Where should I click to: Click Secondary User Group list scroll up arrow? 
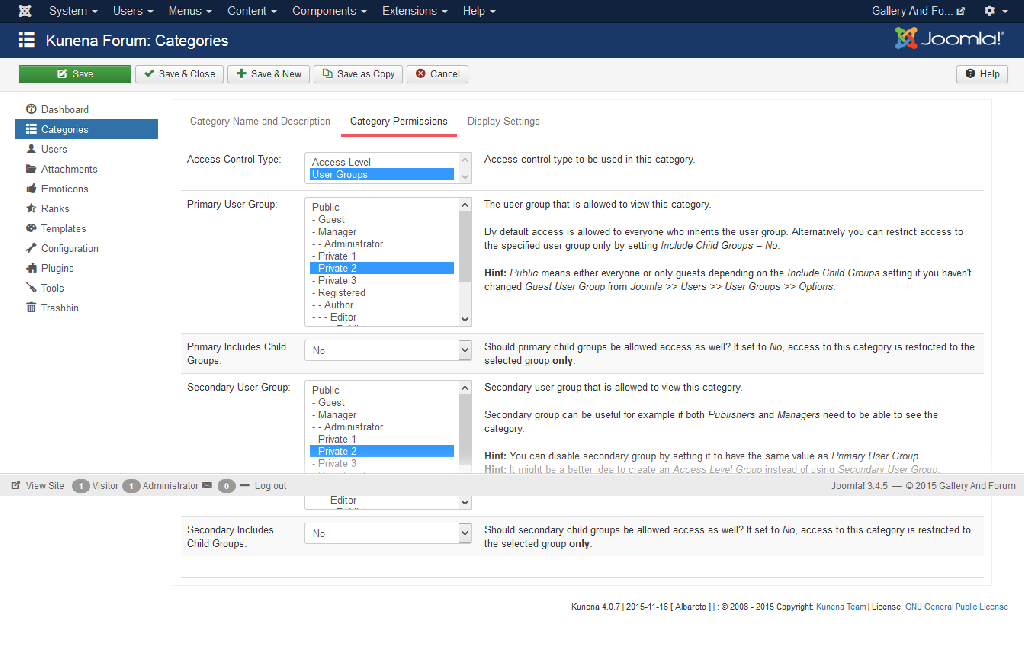[465, 388]
